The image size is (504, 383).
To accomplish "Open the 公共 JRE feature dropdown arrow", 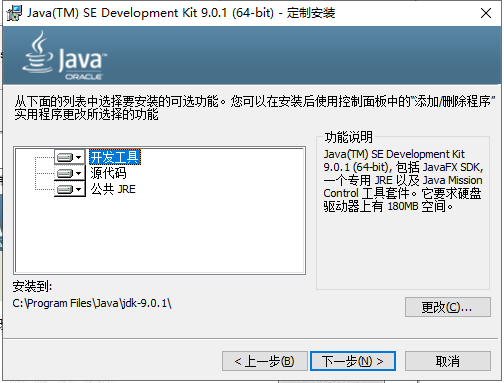I will [x=79, y=189].
